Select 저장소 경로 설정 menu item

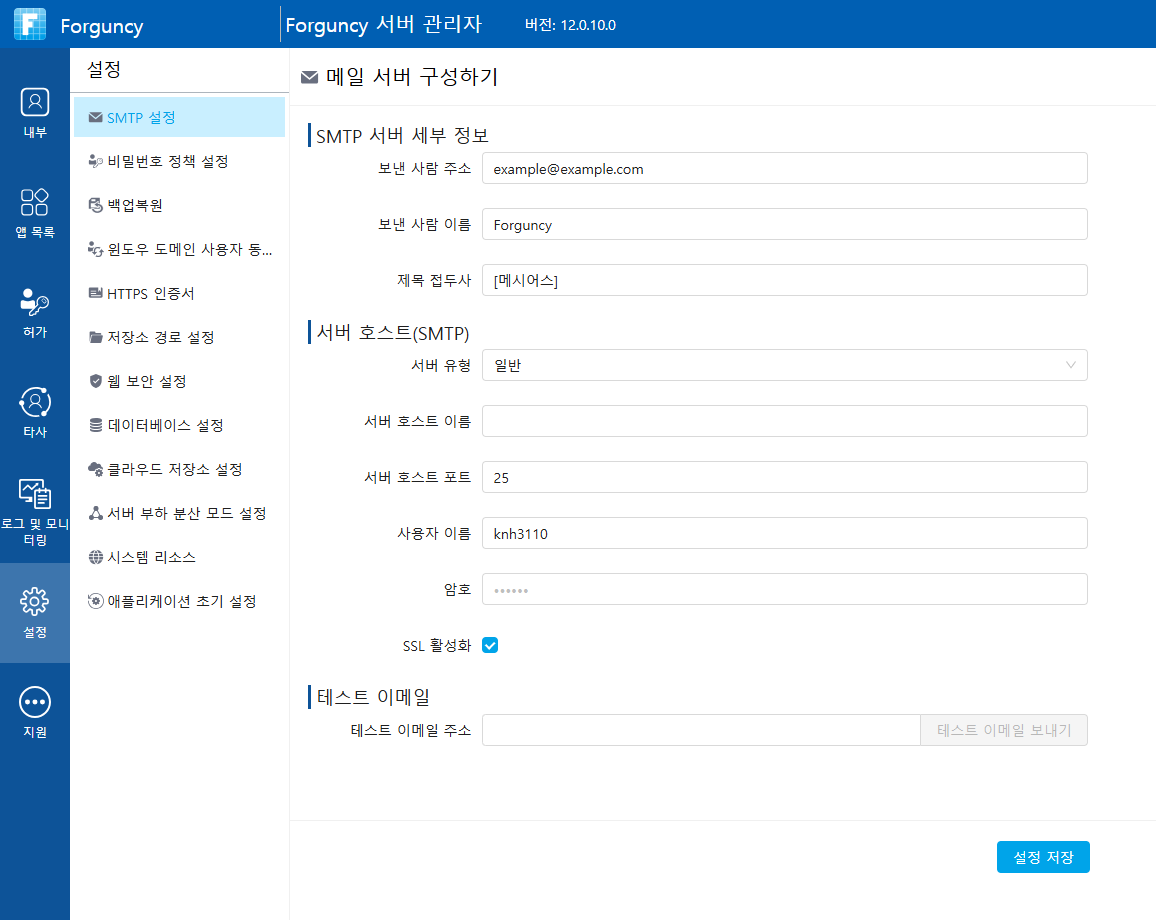coord(179,337)
